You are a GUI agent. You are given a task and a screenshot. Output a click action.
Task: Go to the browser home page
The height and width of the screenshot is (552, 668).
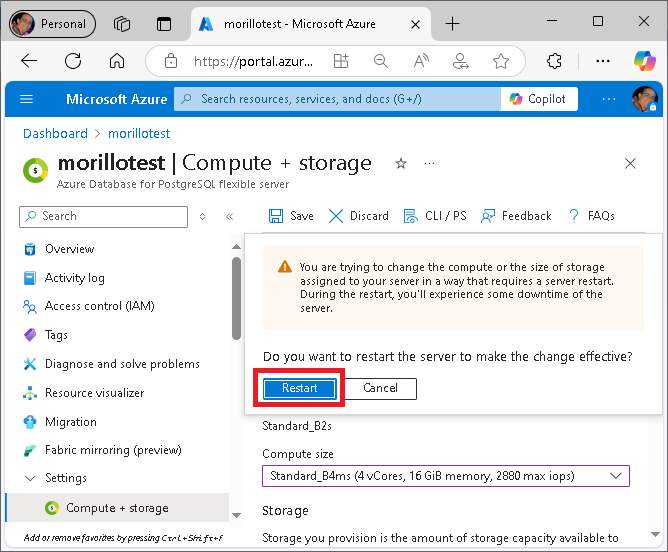tap(117, 61)
